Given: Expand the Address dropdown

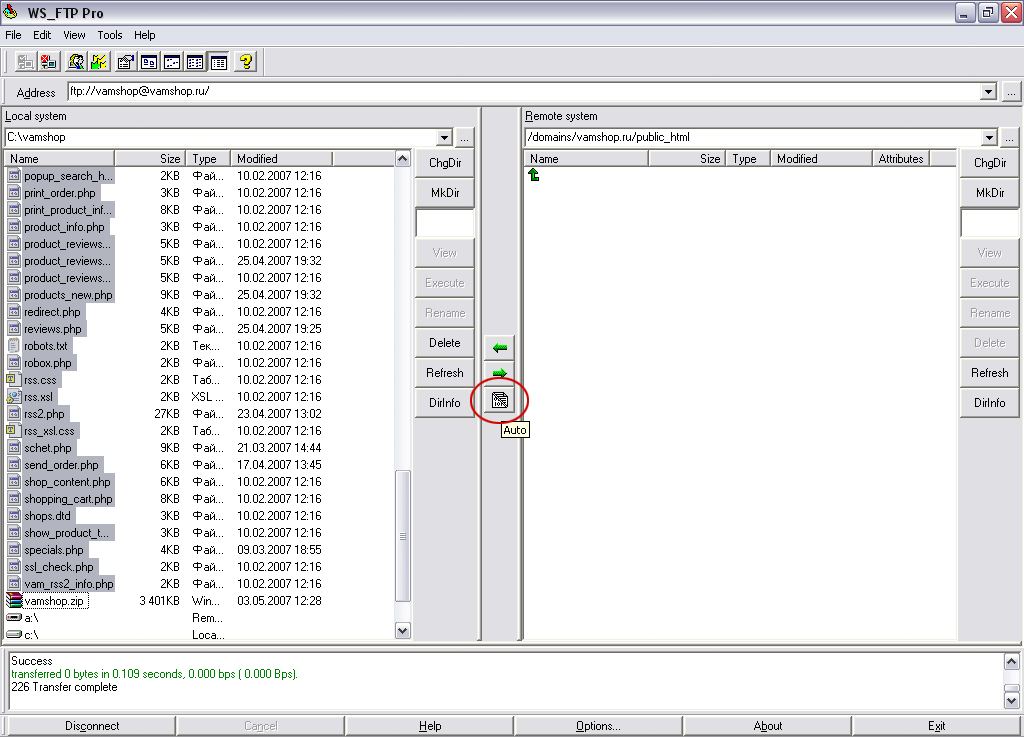Looking at the screenshot, I should pos(989,92).
